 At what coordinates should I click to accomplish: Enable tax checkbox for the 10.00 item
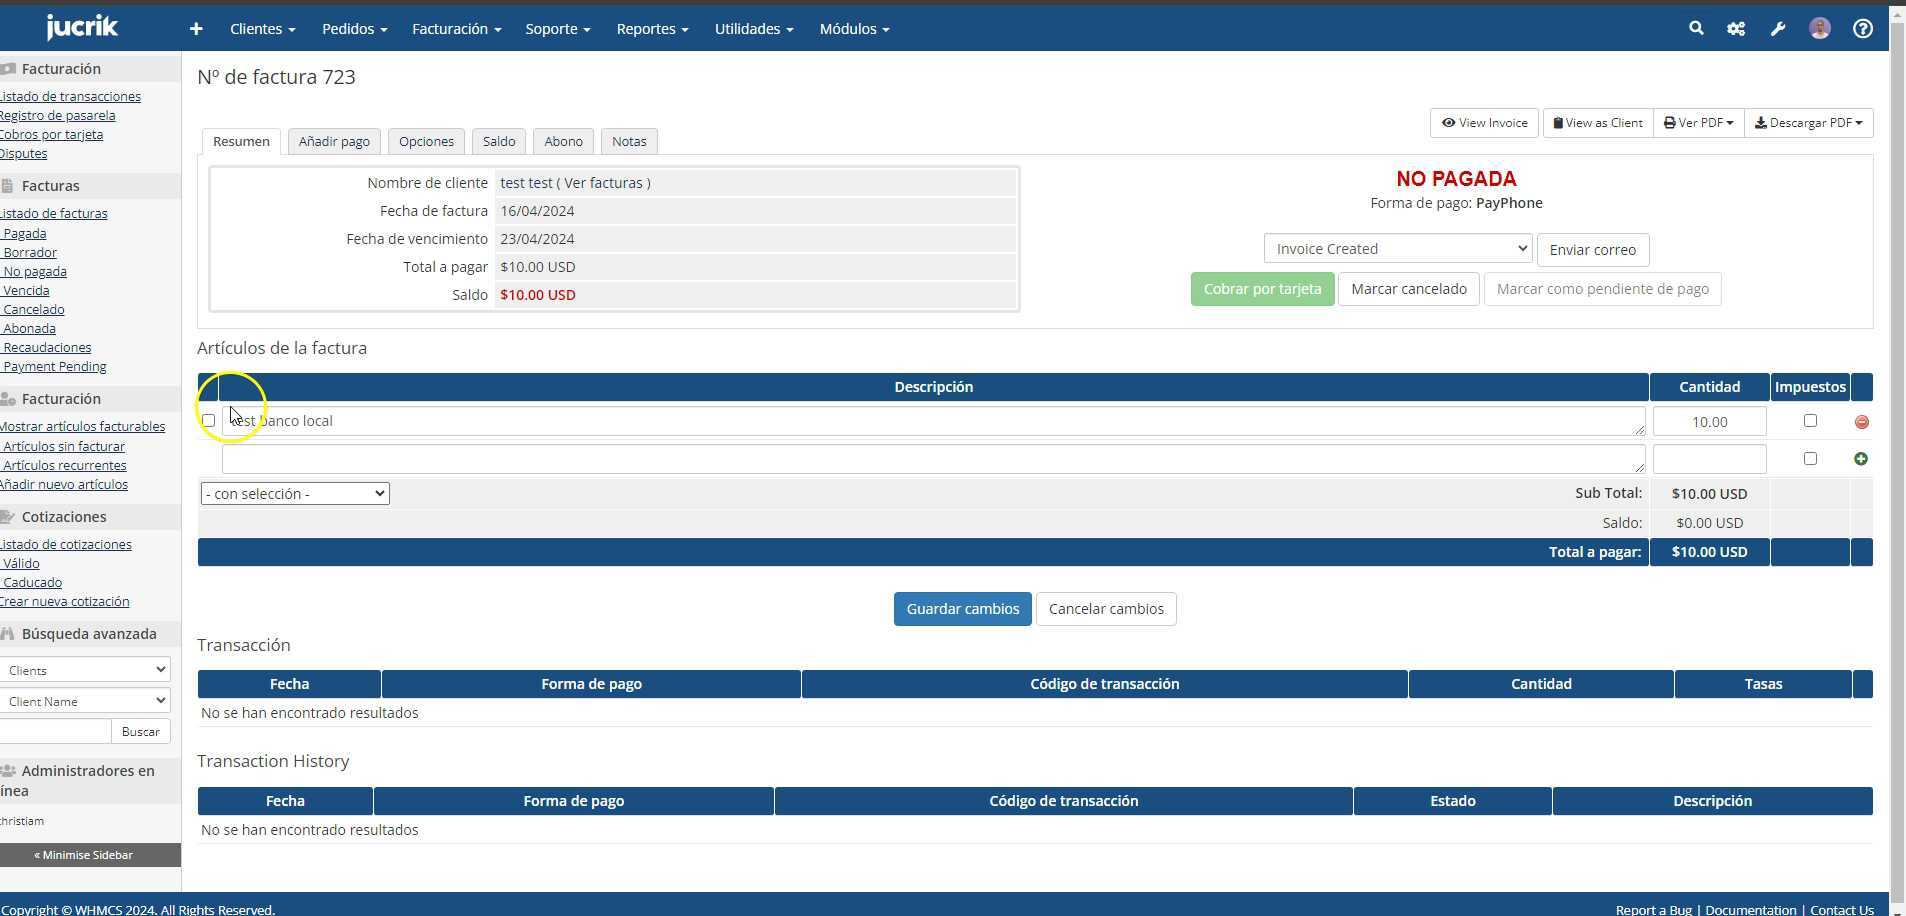1810,421
